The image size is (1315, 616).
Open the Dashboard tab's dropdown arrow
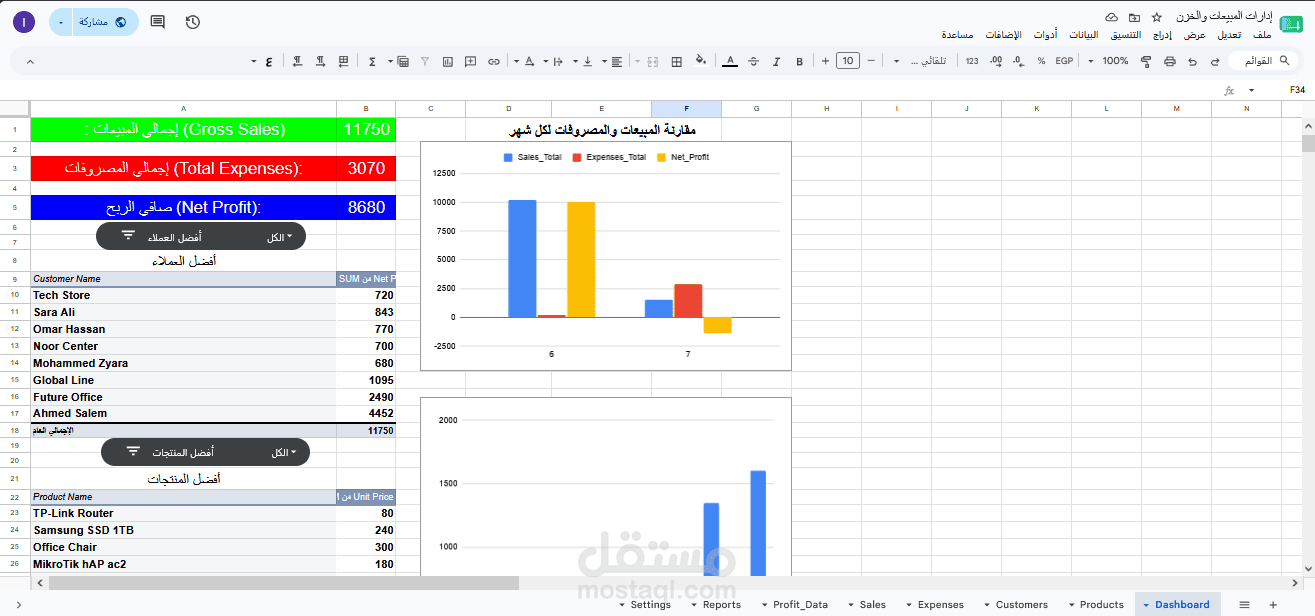click(1146, 605)
